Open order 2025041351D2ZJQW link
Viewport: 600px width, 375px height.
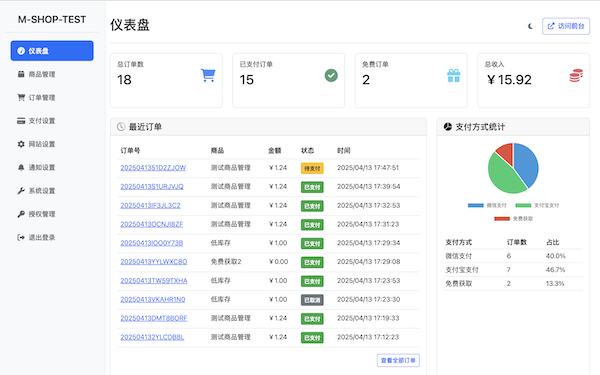(153, 168)
